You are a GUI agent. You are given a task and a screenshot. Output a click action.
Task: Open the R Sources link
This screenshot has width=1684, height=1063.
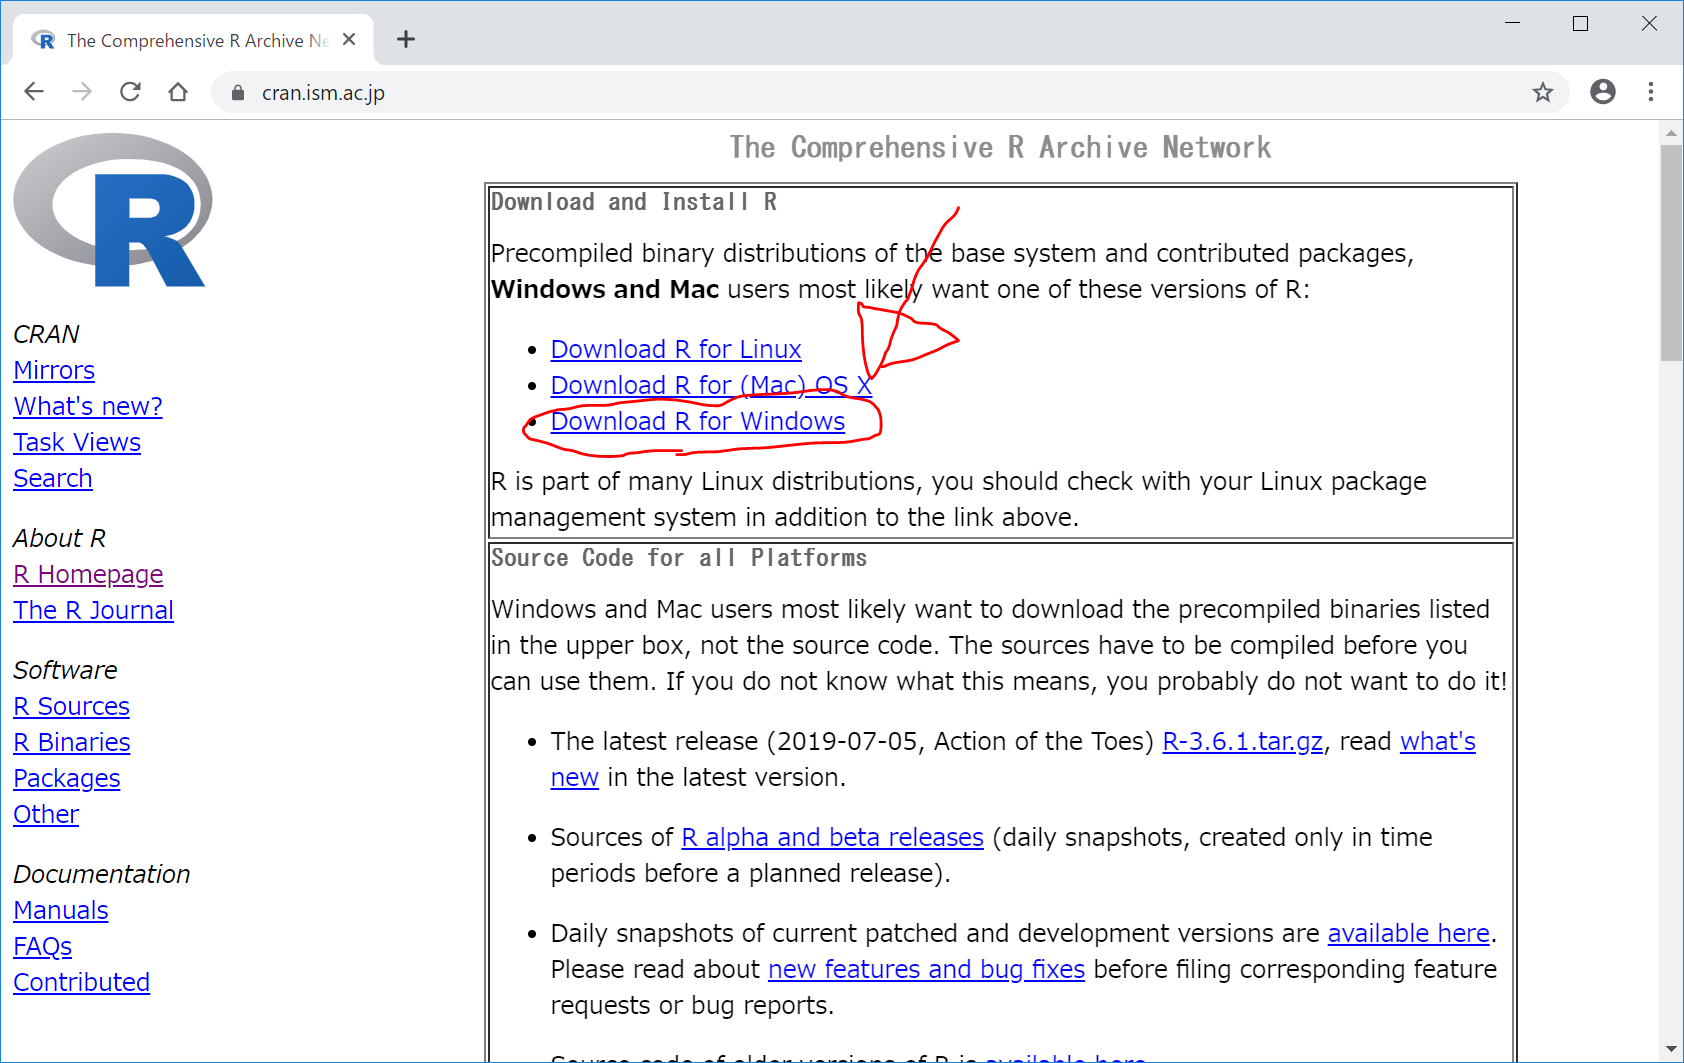[71, 706]
